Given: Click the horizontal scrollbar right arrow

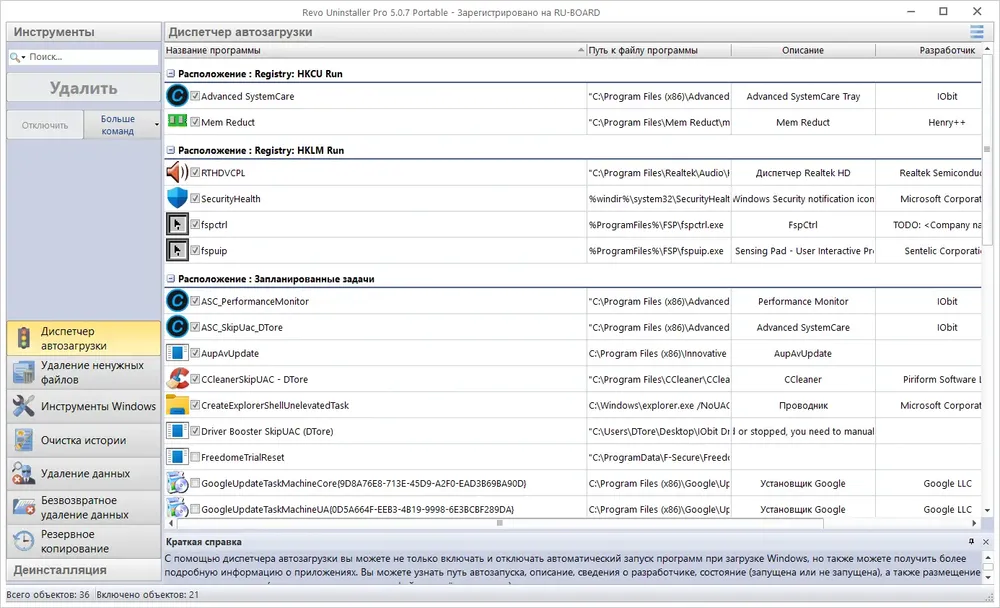Looking at the screenshot, I should 974,523.
